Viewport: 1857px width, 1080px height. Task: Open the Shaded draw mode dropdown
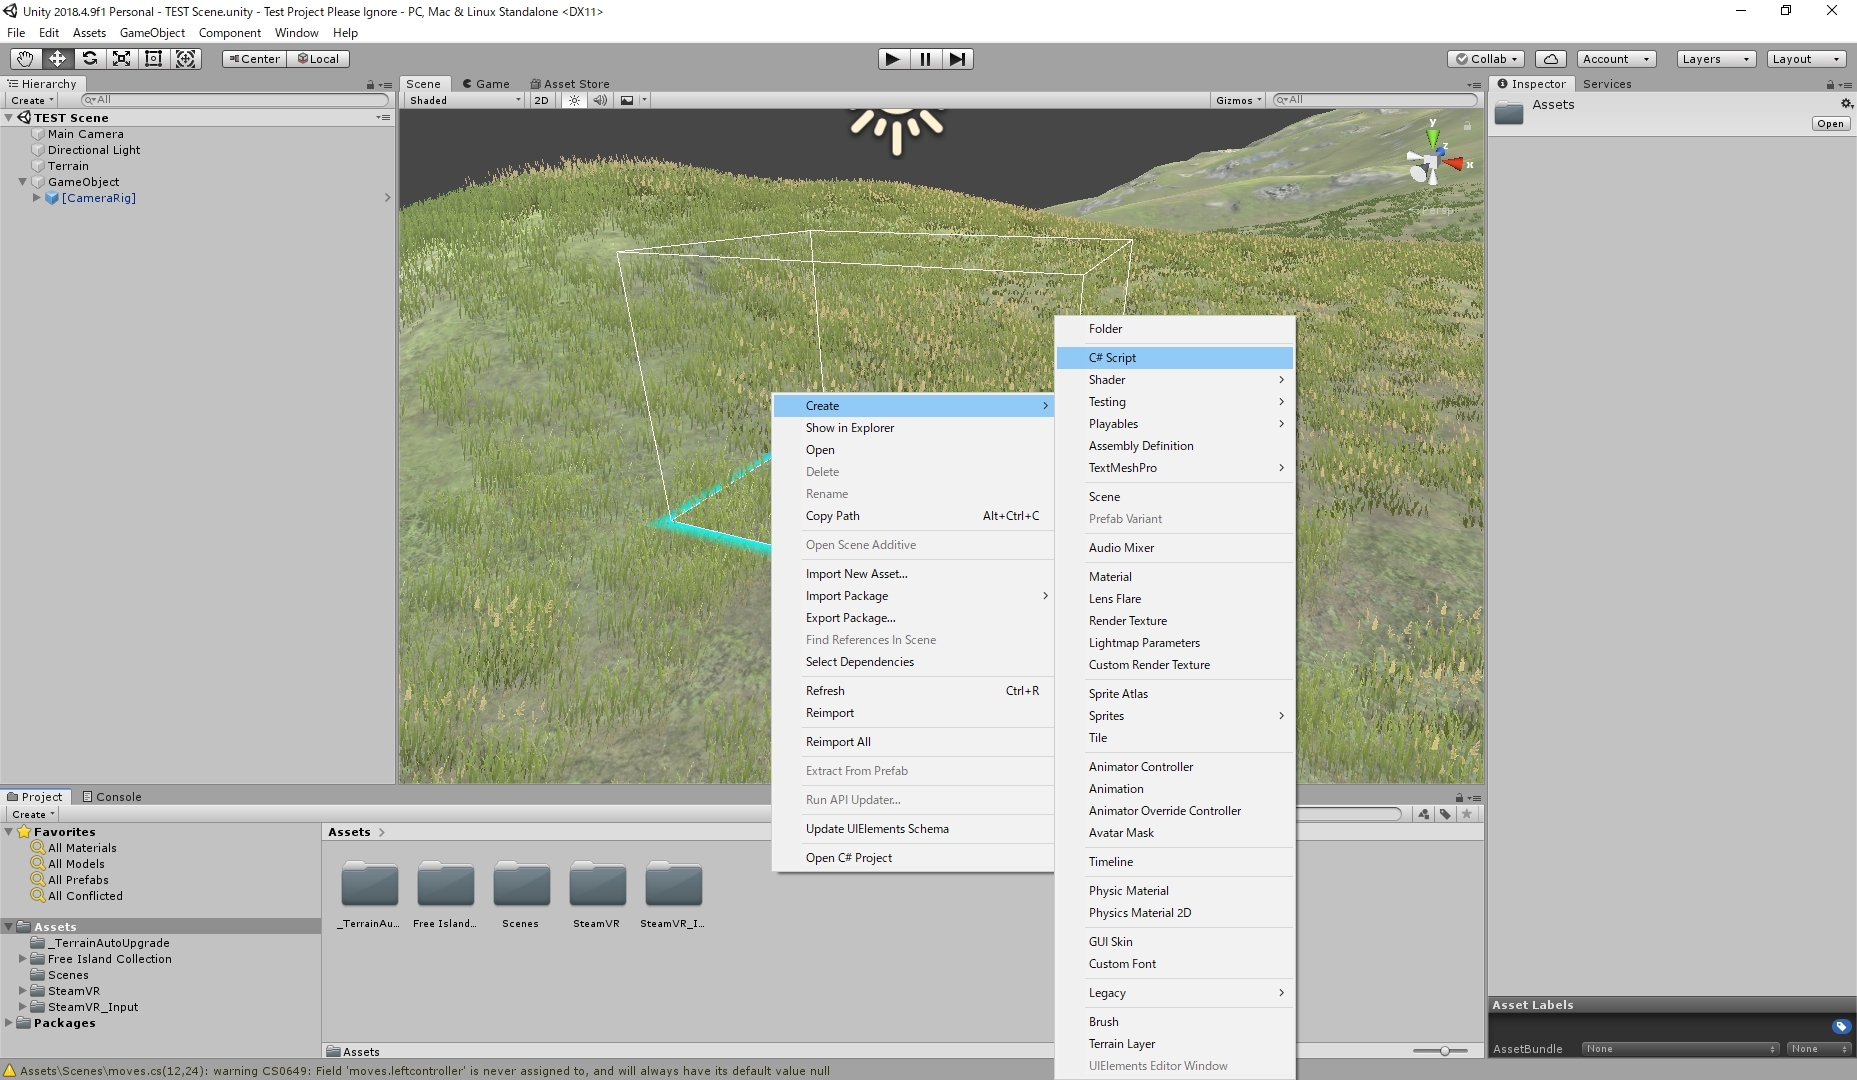tap(462, 100)
